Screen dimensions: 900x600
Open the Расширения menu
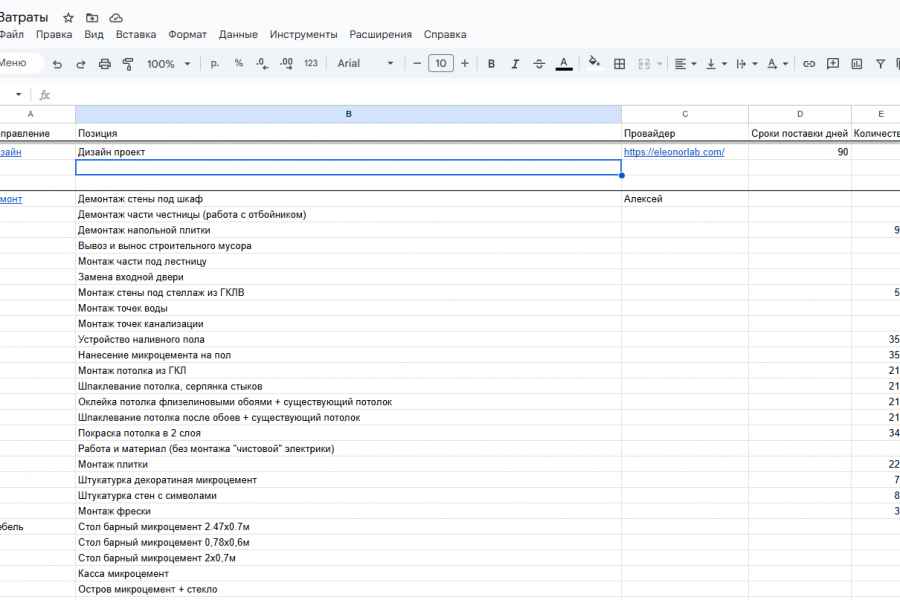[x=381, y=34]
